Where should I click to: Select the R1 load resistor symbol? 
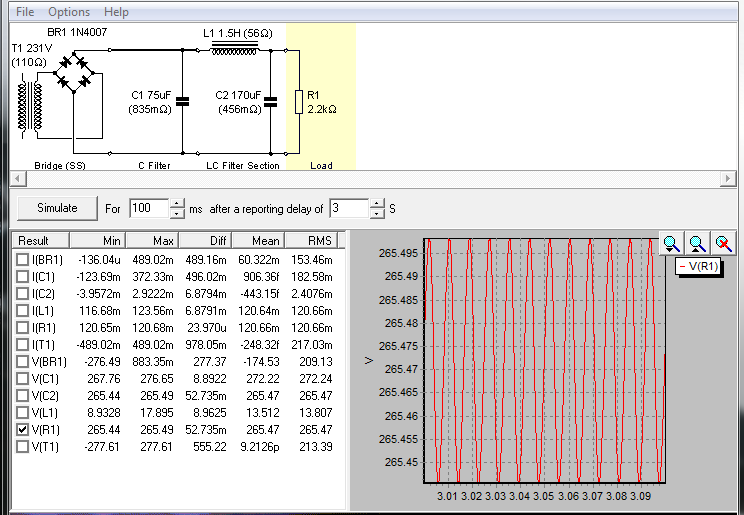pyautogui.click(x=299, y=102)
